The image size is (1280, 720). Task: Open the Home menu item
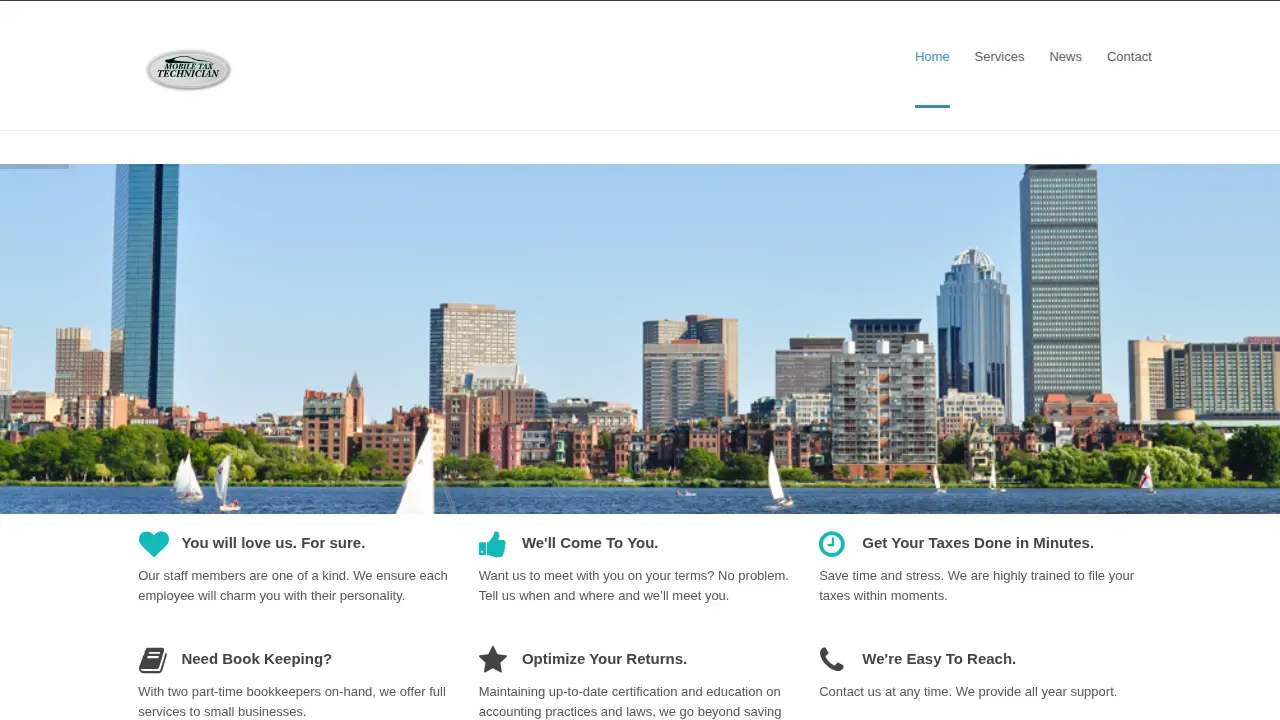coord(932,57)
